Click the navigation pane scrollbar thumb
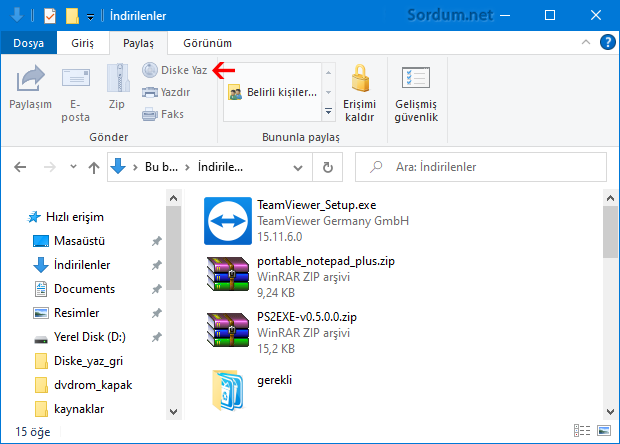This screenshot has height=444, width=620. click(x=173, y=248)
